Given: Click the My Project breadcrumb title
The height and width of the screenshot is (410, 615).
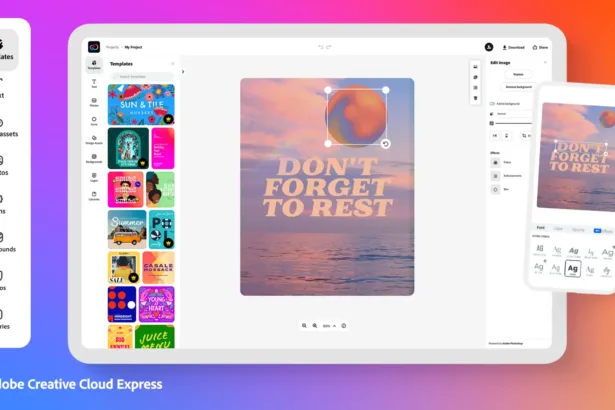Looking at the screenshot, I should [x=133, y=47].
